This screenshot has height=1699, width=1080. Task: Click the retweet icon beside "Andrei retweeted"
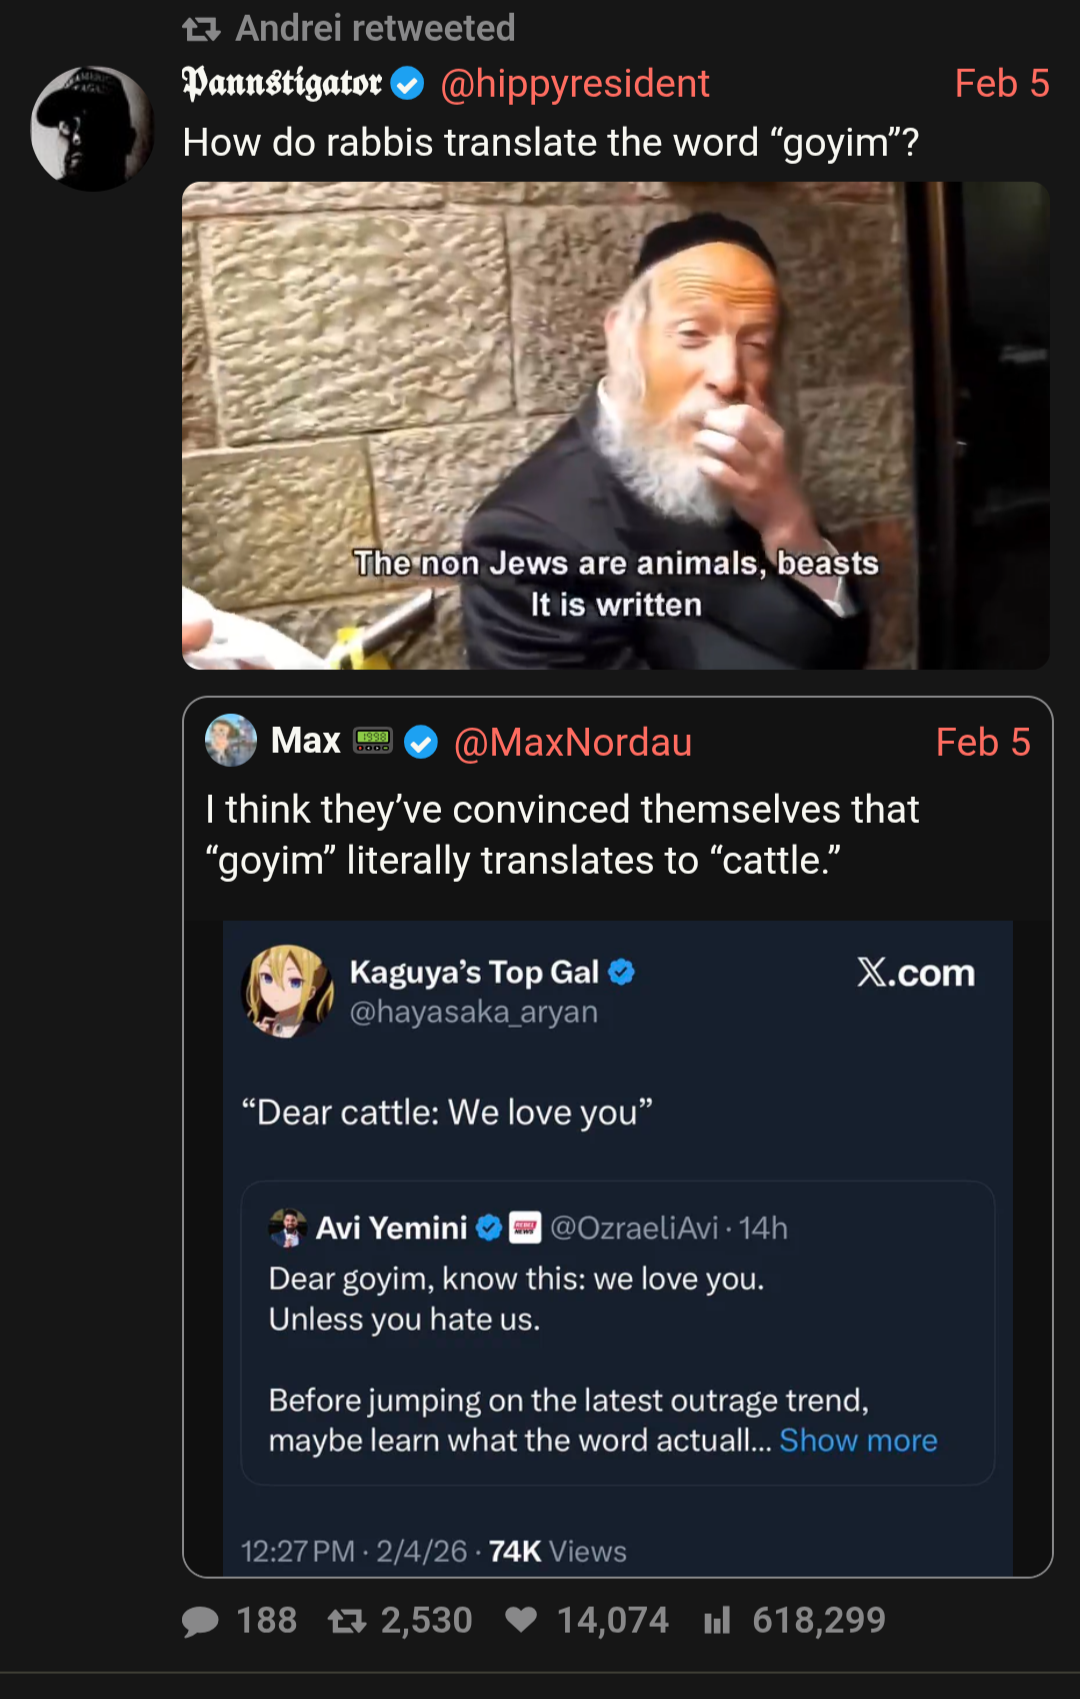pyautogui.click(x=201, y=30)
